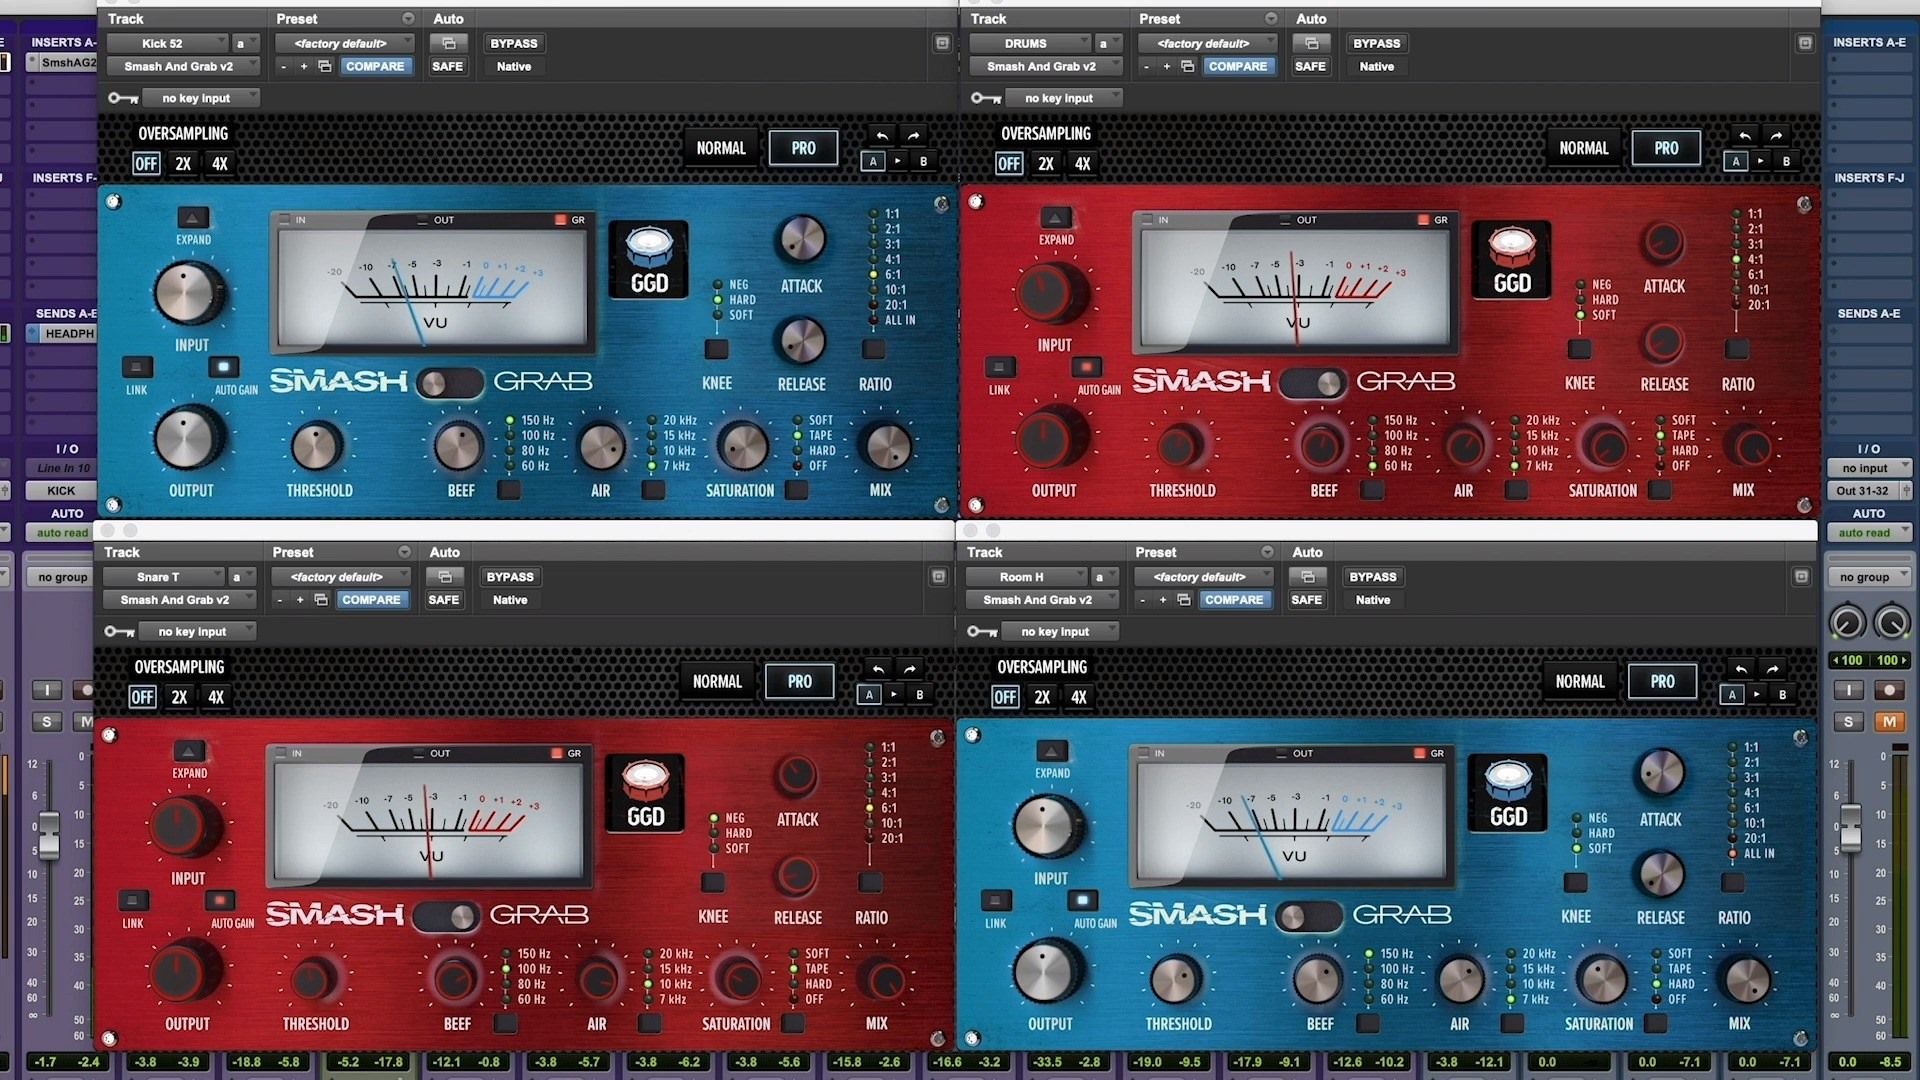Viewport: 1920px width, 1080px height.
Task: Toggle Auto Gain in Kick 52 plugin
Action: (224, 367)
